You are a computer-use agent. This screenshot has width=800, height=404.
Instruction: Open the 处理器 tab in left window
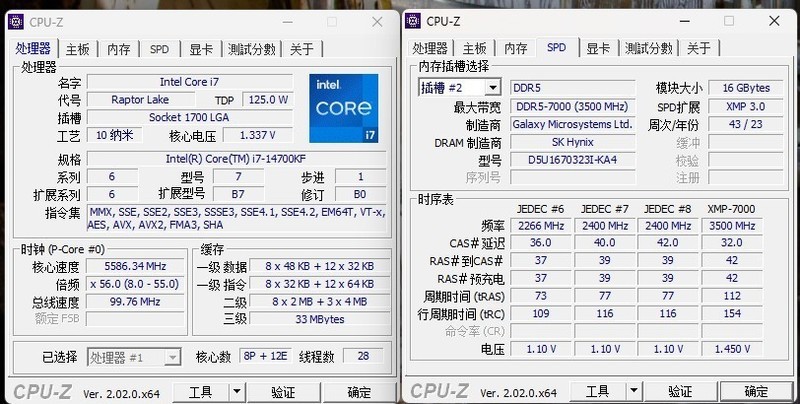[x=33, y=48]
